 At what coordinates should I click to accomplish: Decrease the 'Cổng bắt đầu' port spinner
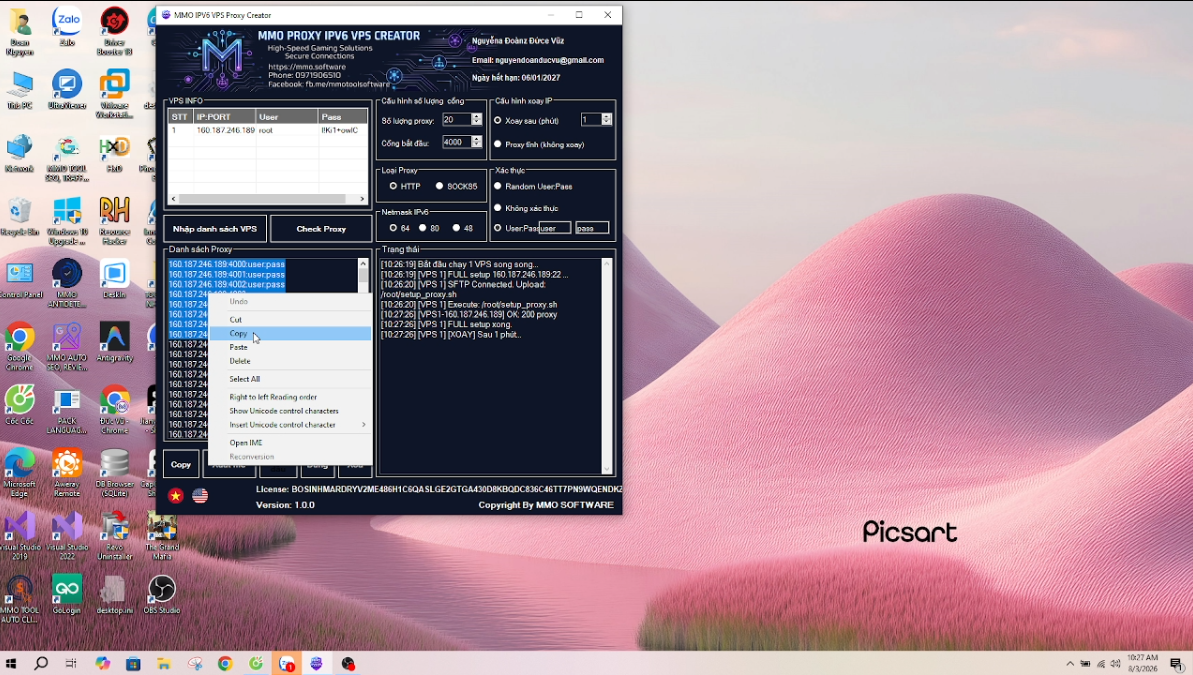[477, 145]
